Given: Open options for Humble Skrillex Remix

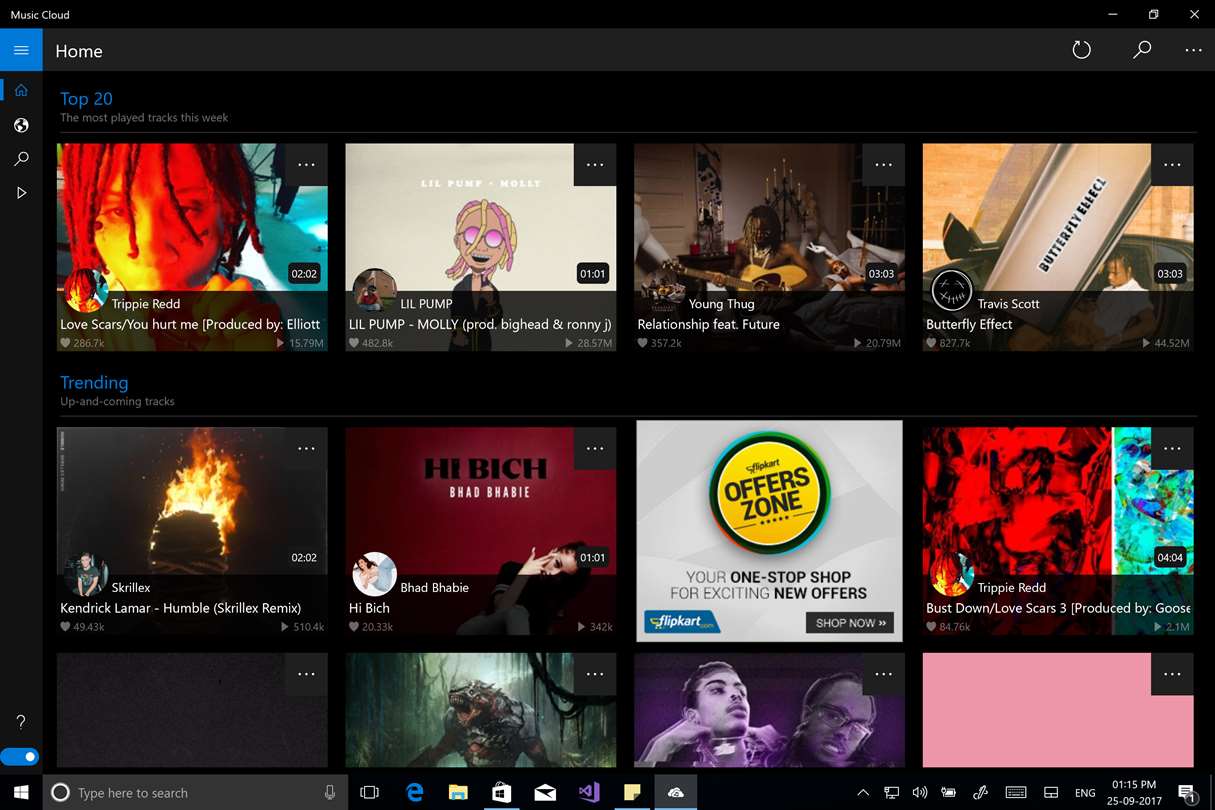Looking at the screenshot, I should (x=306, y=448).
